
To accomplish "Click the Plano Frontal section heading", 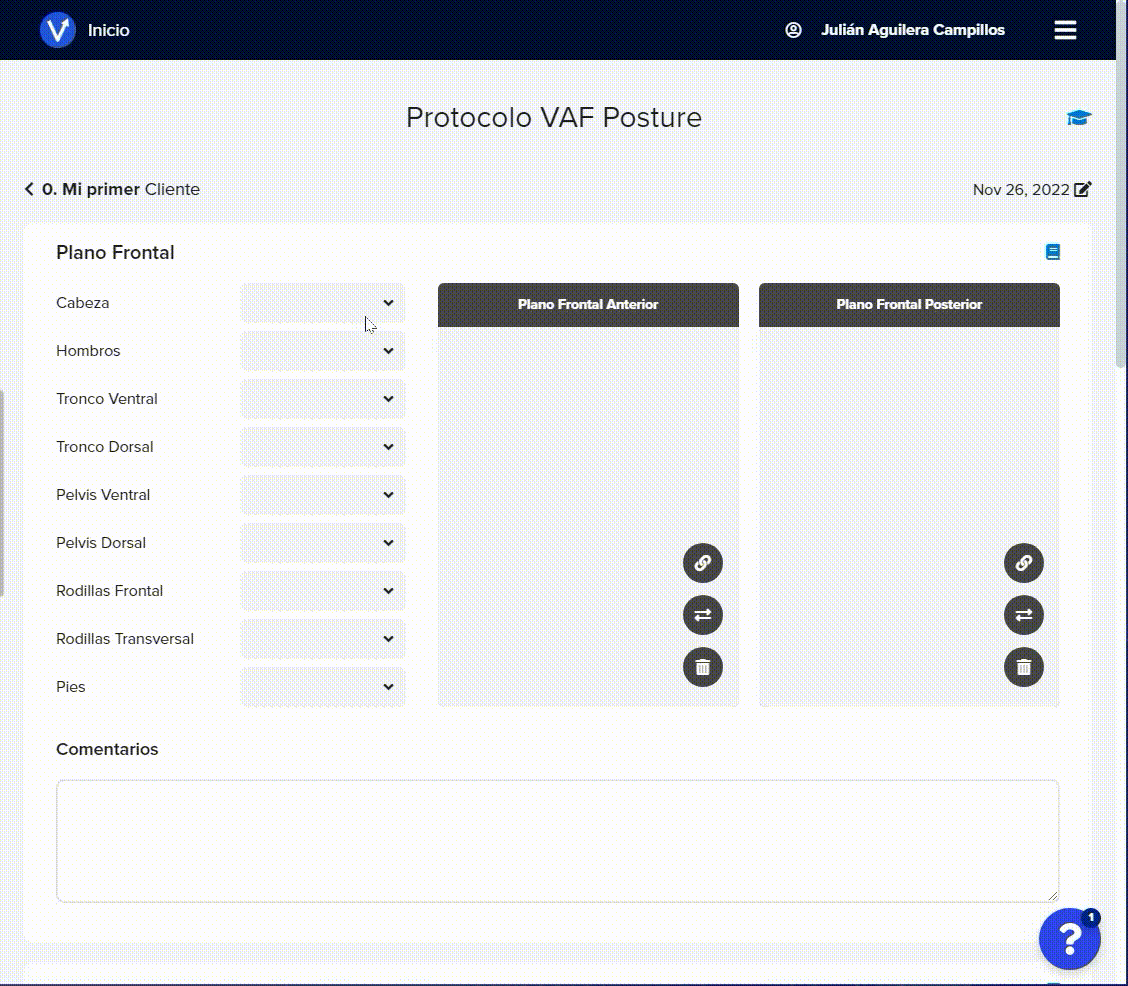I will [115, 252].
